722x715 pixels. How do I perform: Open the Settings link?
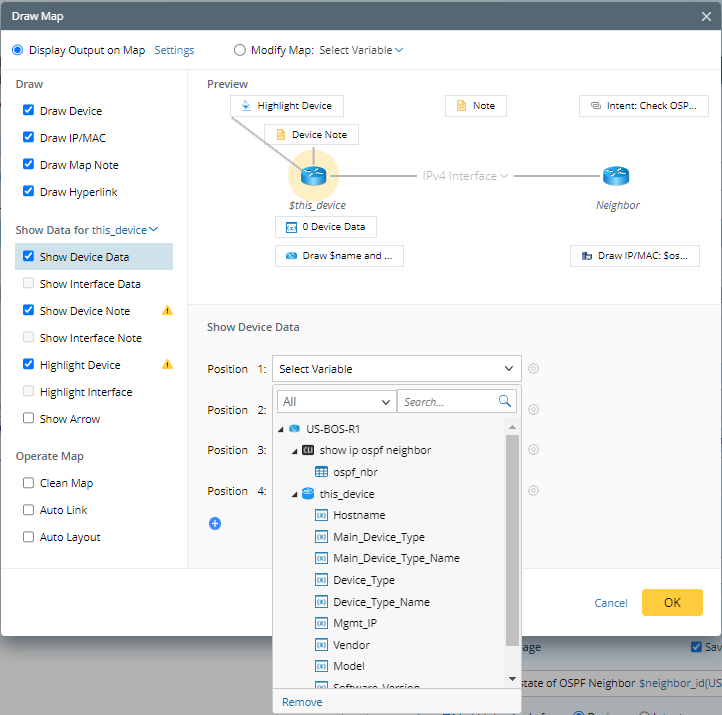174,50
